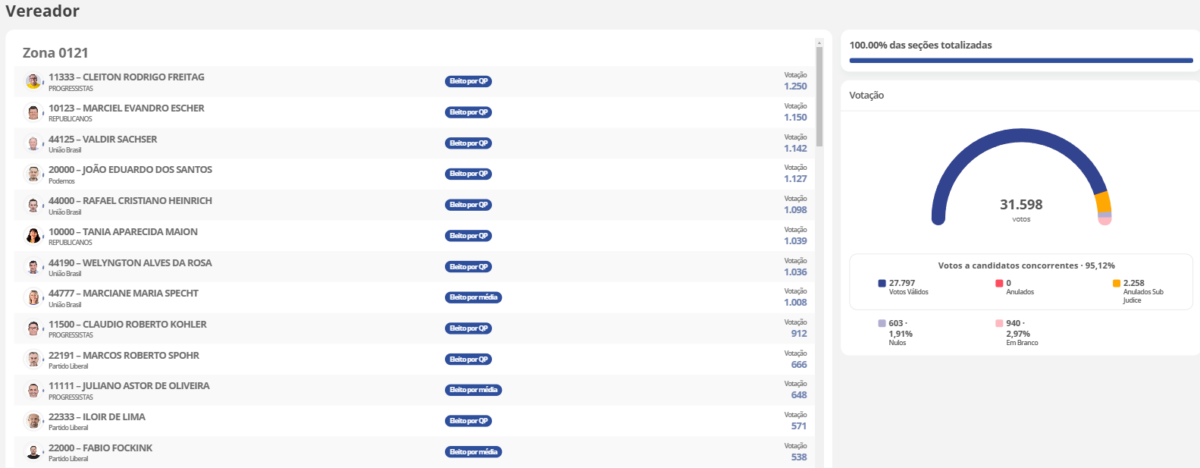Click the orange Anulados Sub Judice swatch
This screenshot has height=468, width=1200.
[1116, 284]
